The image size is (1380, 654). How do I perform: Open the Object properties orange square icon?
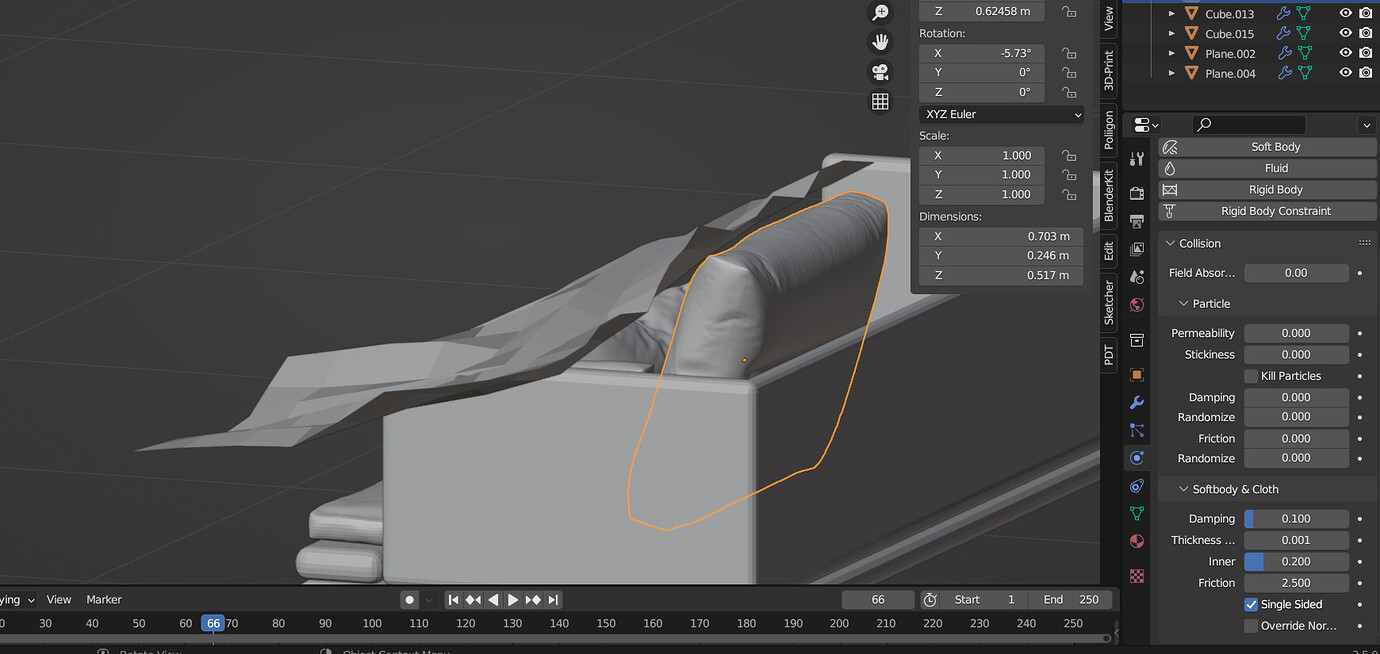coord(1136,374)
